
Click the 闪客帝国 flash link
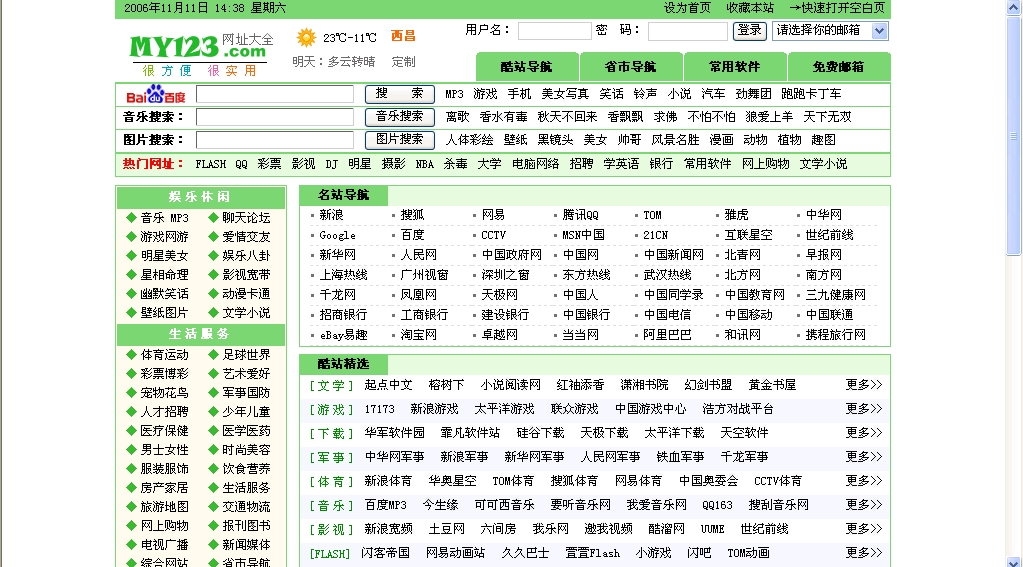pos(386,553)
